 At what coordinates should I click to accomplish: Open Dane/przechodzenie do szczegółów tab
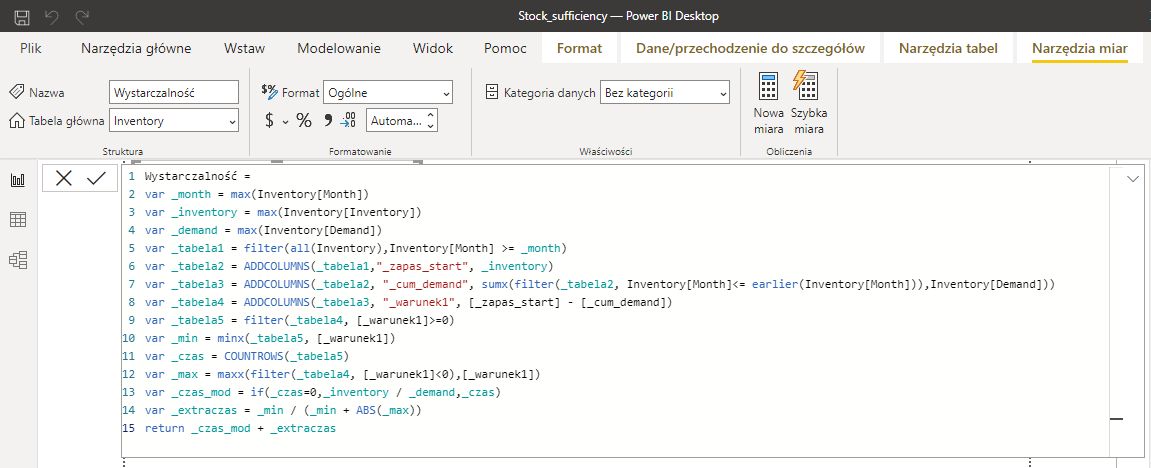pyautogui.click(x=750, y=48)
